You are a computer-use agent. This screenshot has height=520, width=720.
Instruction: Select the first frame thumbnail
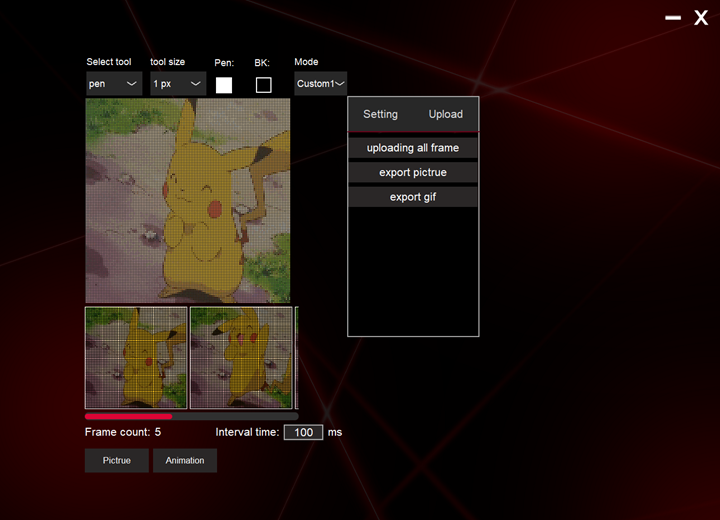click(136, 357)
